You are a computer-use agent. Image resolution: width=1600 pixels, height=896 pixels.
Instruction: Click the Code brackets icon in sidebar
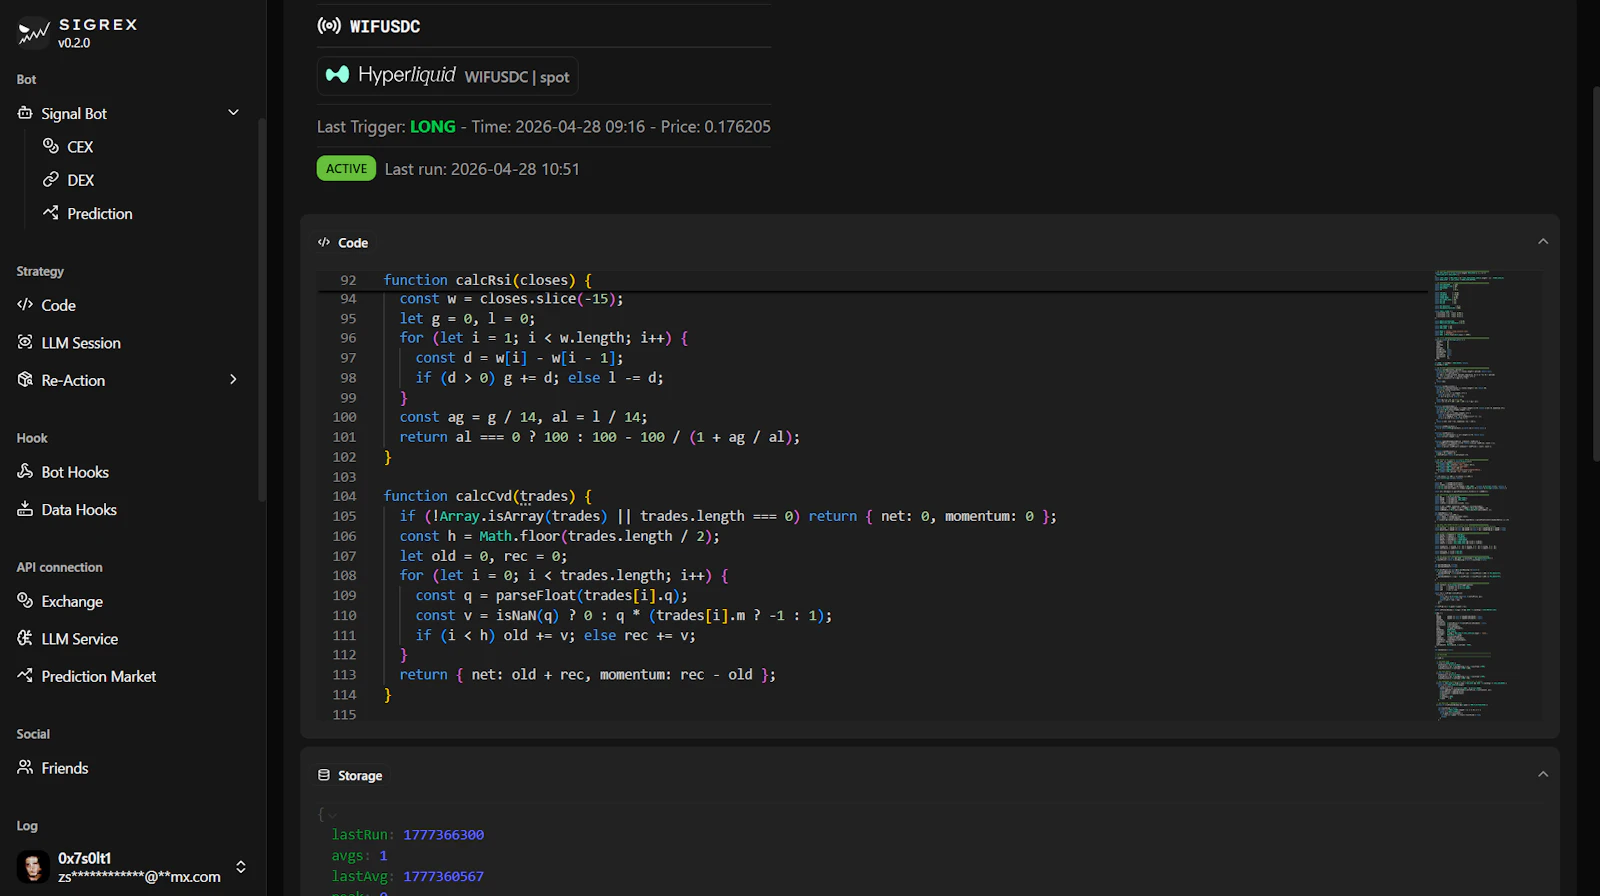click(25, 305)
